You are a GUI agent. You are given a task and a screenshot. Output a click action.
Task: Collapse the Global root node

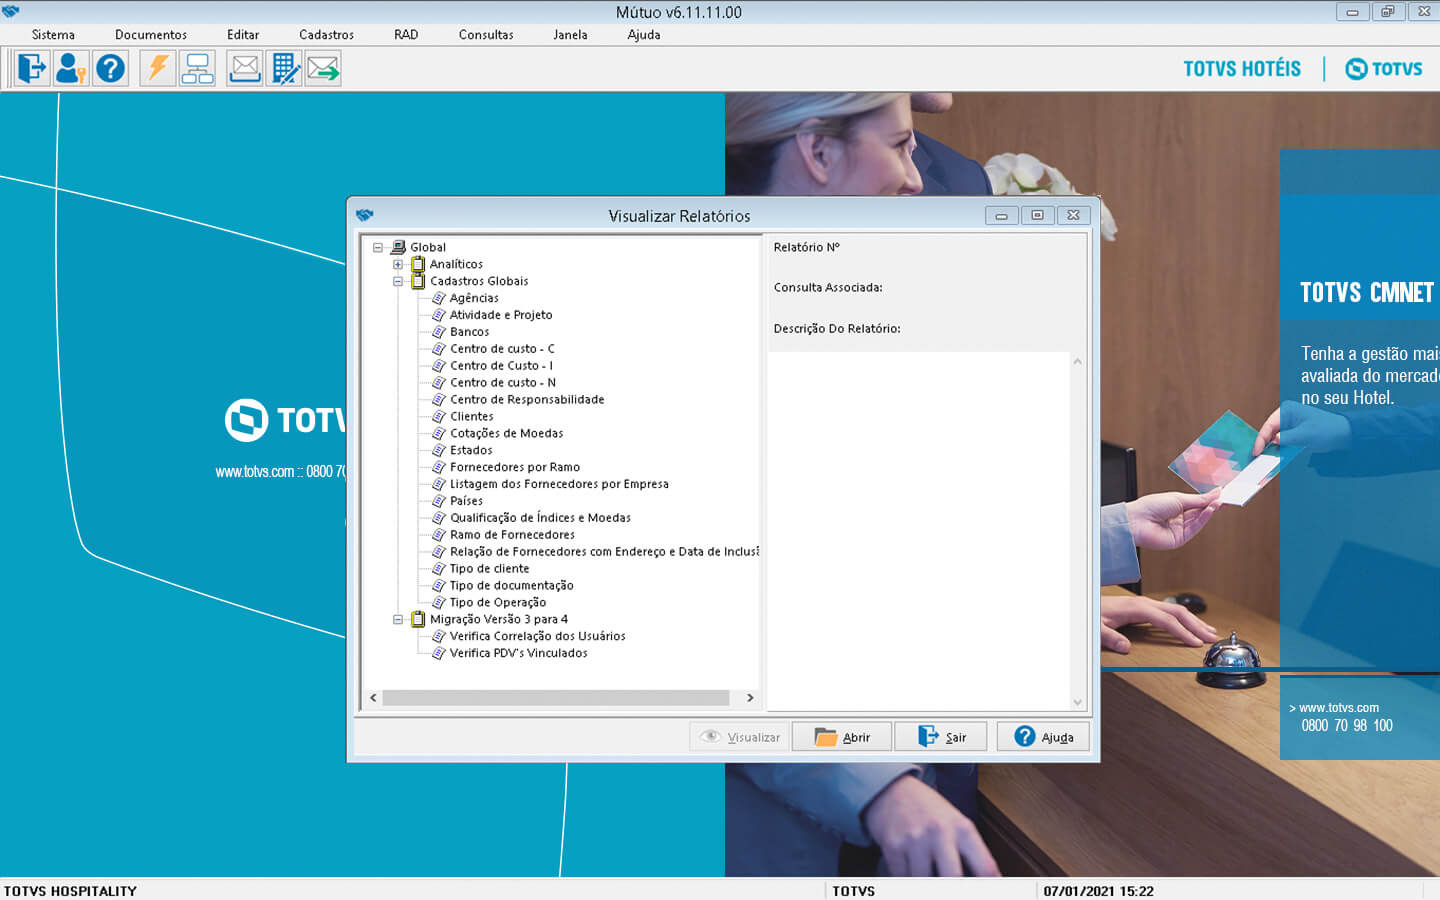click(x=378, y=248)
